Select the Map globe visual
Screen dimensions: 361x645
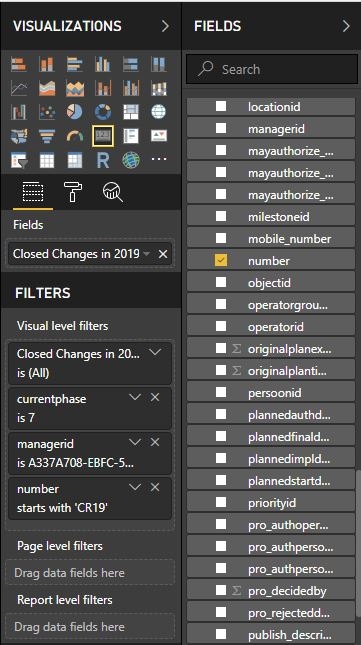[158, 112]
